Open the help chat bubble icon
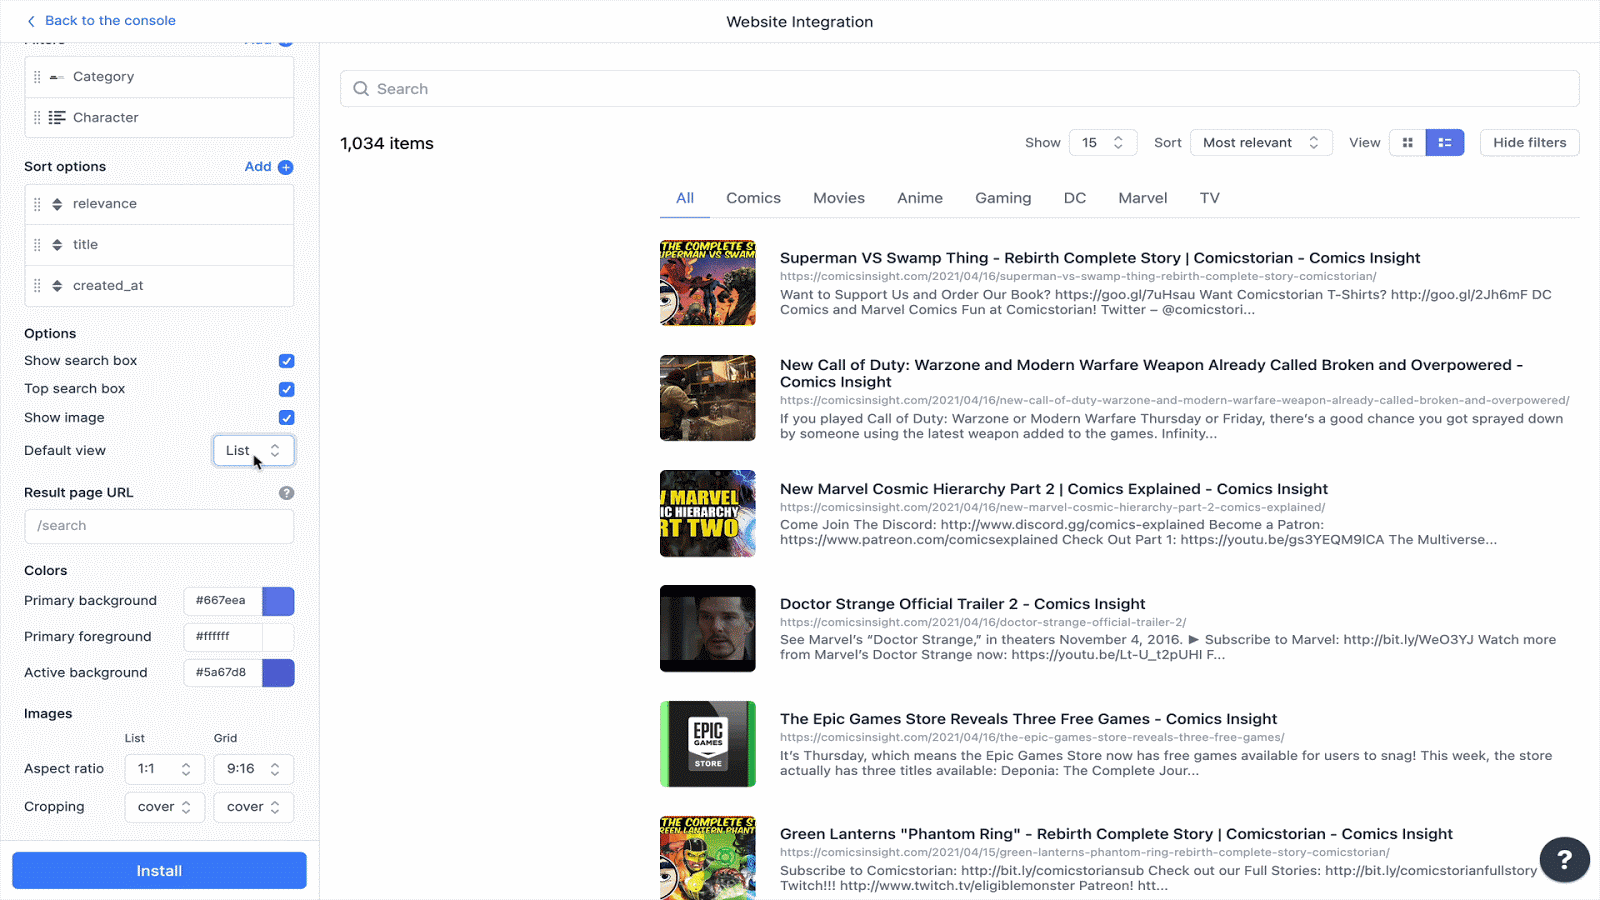The height and width of the screenshot is (900, 1600). (1565, 859)
